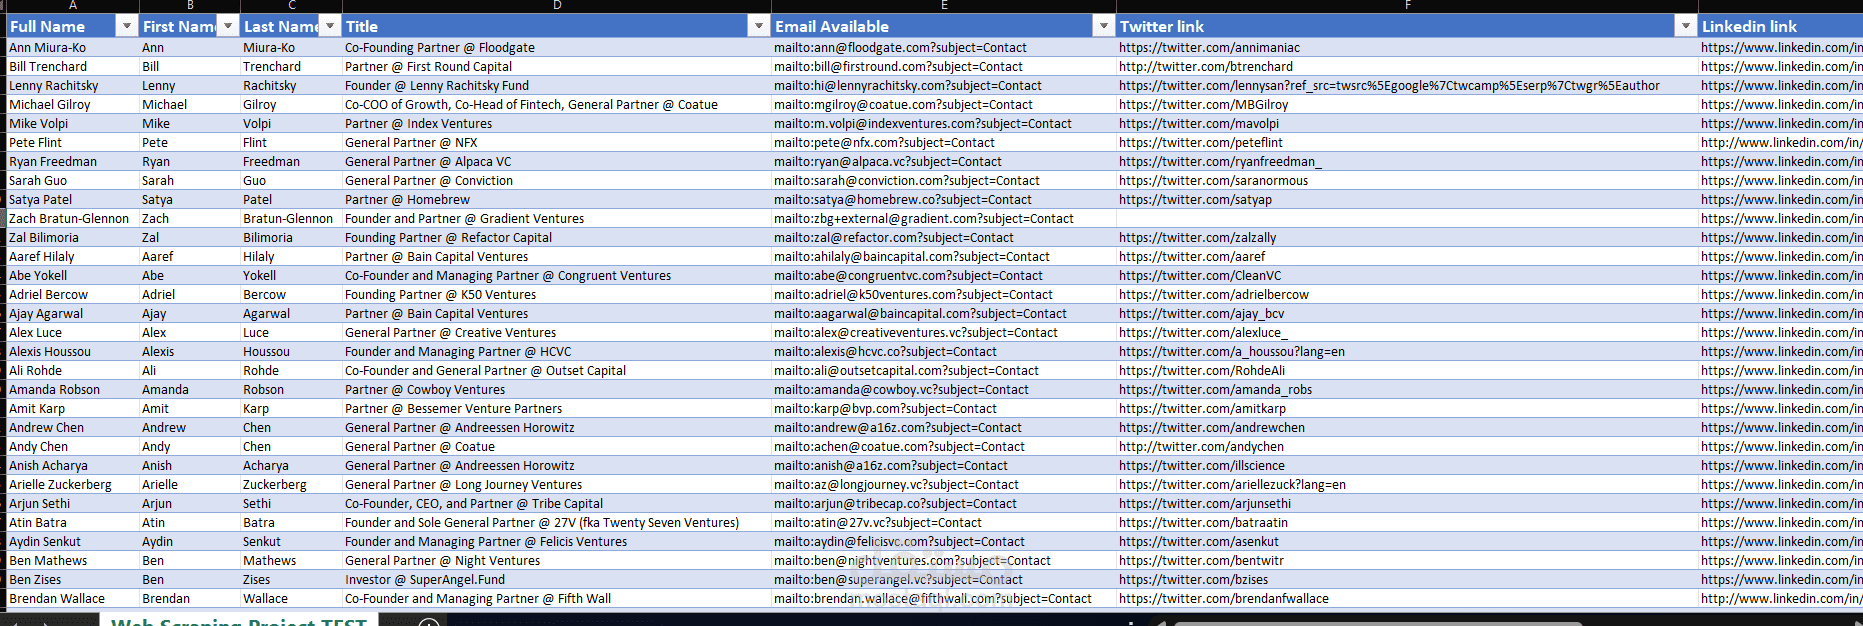Open the mailto:az@longjourney.vc link
Image resolution: width=1863 pixels, height=626 pixels.
click(896, 484)
